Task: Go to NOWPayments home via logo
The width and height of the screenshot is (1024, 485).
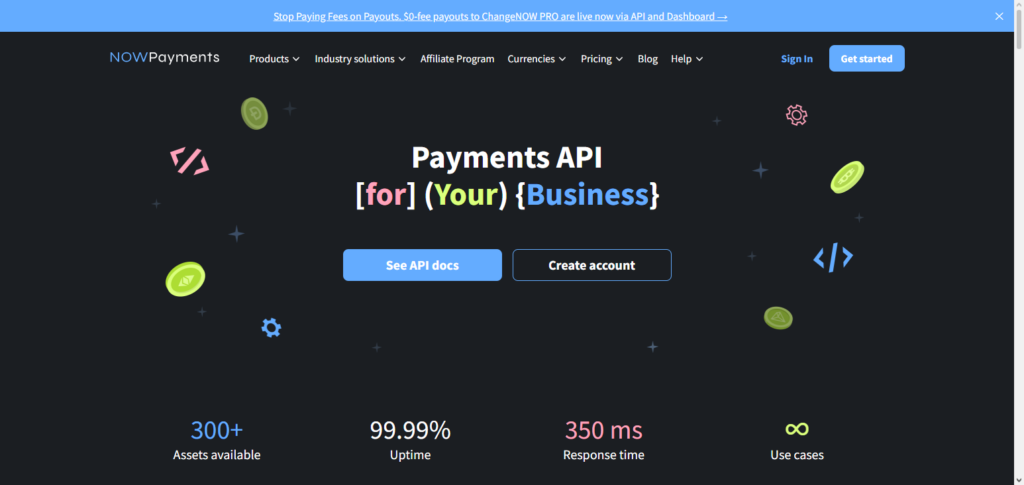Action: [x=165, y=58]
